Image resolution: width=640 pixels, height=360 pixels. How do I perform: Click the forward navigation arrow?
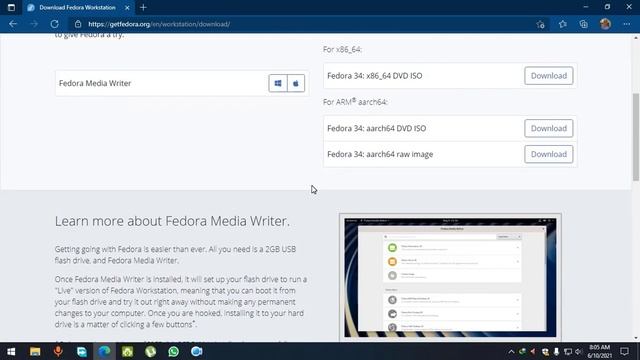33,24
